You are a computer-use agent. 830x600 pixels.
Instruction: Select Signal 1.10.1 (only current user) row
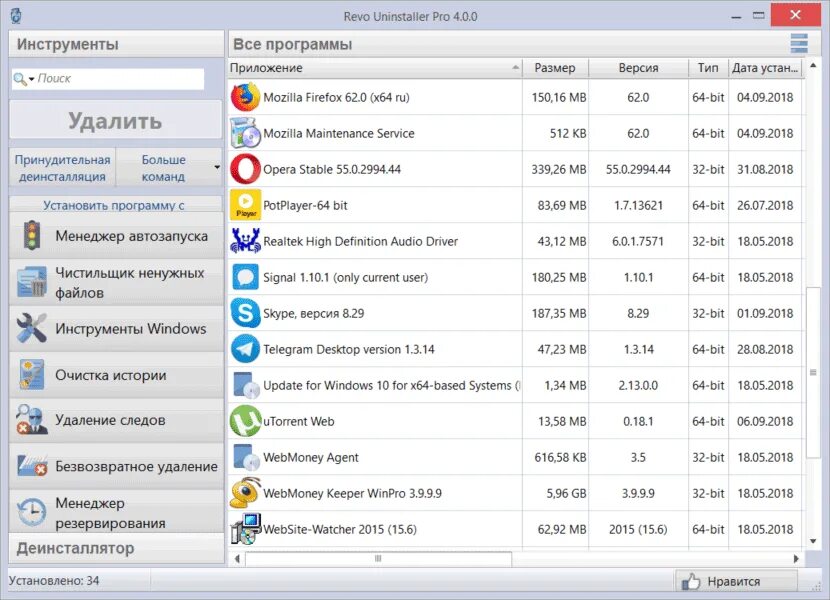coord(516,277)
